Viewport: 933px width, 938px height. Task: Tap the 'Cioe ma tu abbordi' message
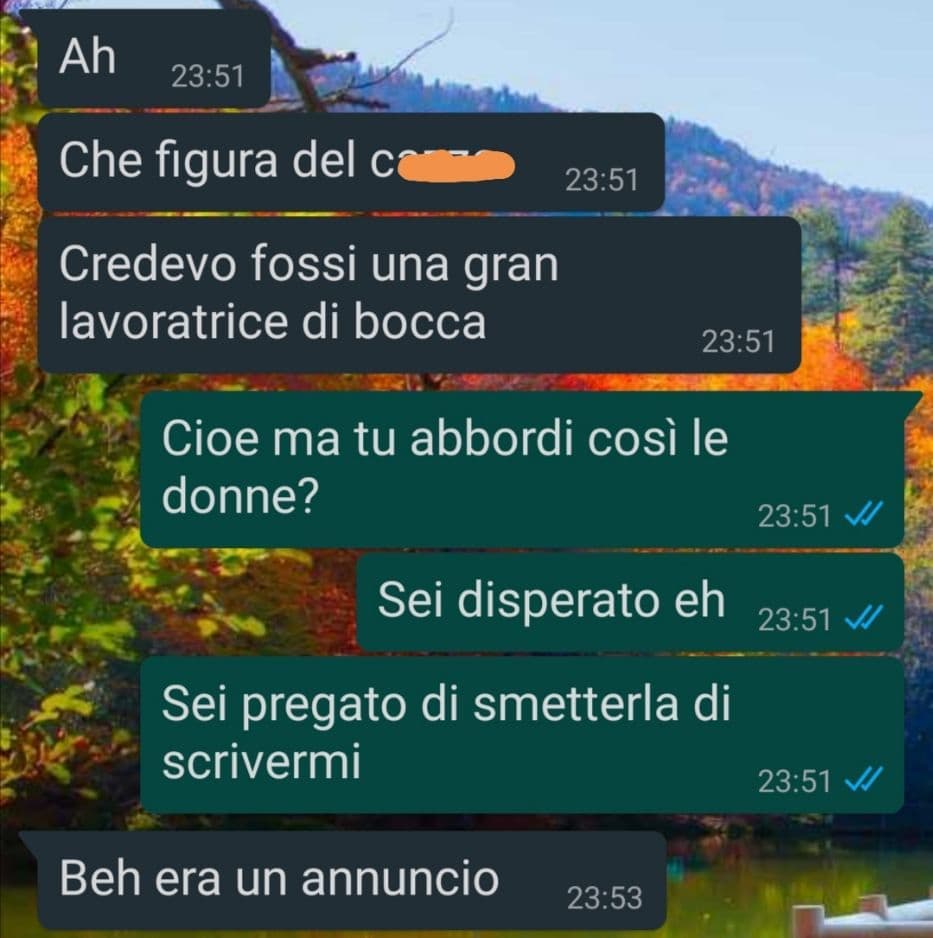(x=522, y=470)
